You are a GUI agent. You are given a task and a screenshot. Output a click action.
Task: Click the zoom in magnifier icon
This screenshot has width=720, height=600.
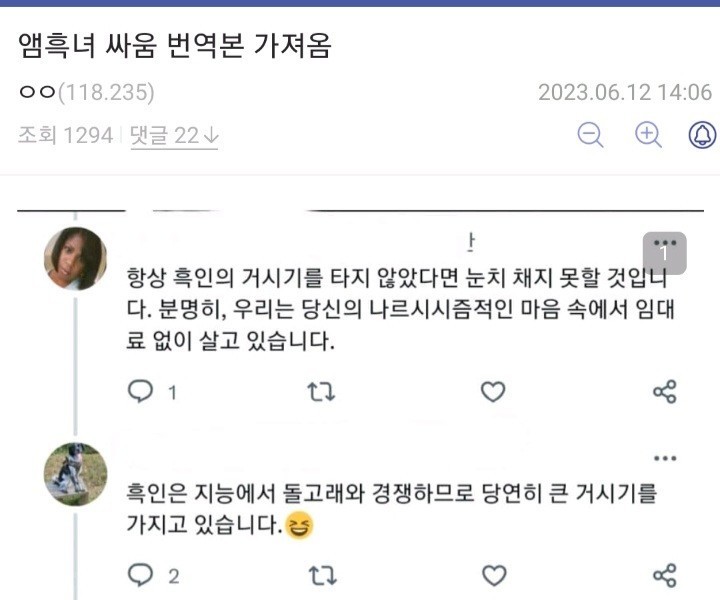coord(649,135)
